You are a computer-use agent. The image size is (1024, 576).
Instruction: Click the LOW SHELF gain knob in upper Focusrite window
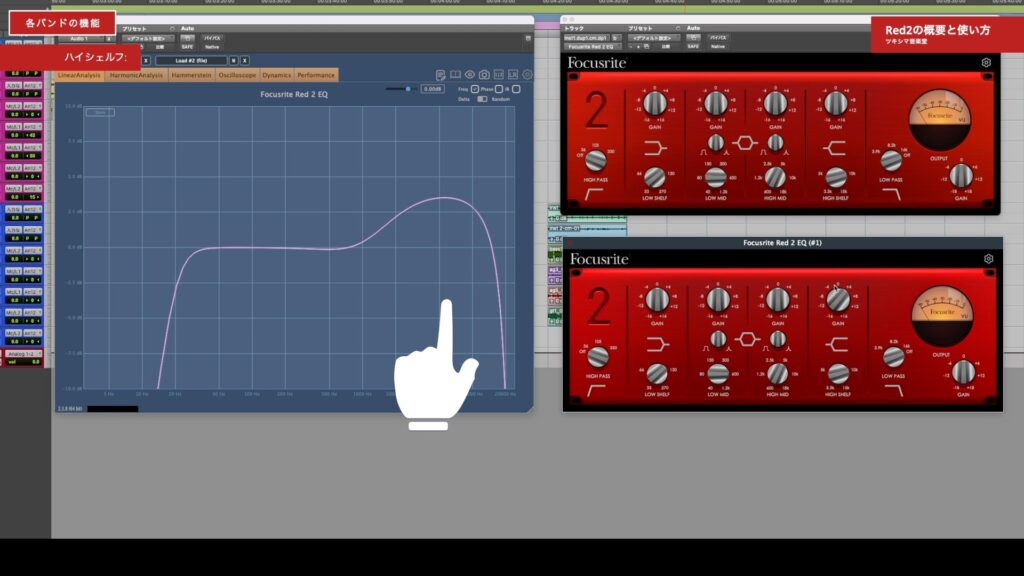(x=655, y=103)
